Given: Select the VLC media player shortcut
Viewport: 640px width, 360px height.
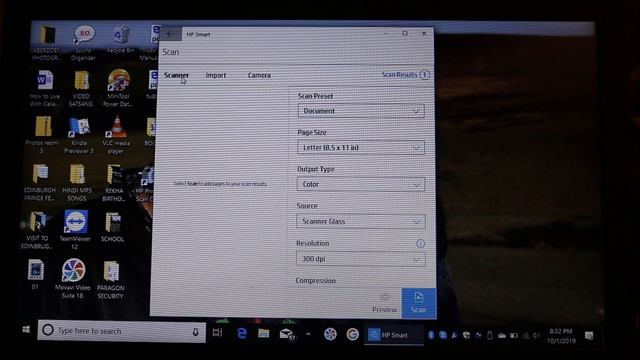Looking at the screenshot, I should click(x=116, y=135).
